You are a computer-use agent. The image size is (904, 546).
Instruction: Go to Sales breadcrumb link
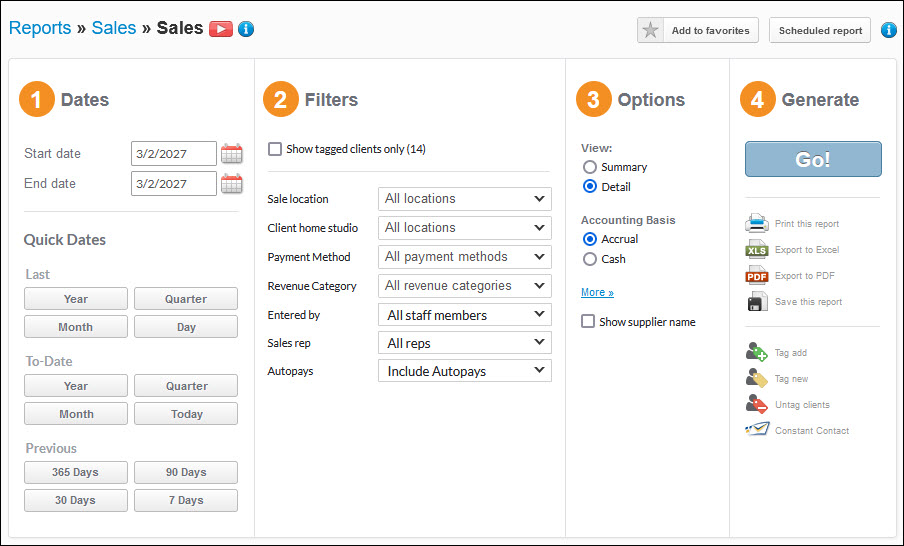tap(113, 28)
